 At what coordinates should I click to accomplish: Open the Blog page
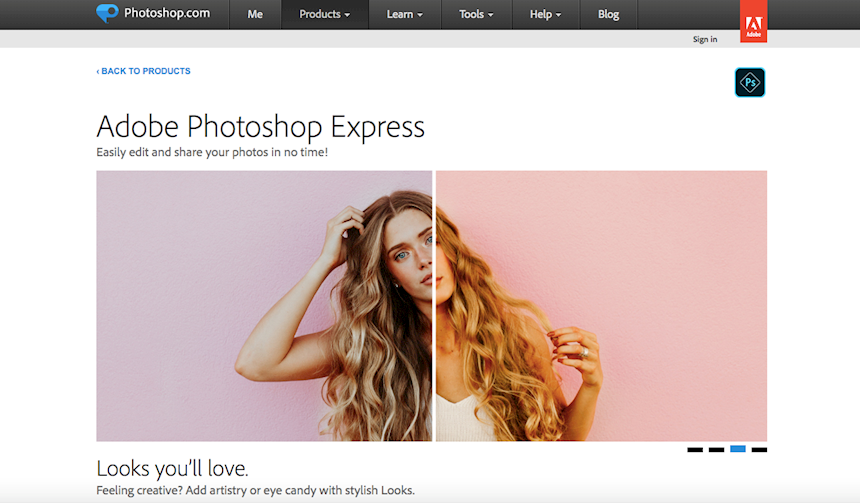coord(608,14)
